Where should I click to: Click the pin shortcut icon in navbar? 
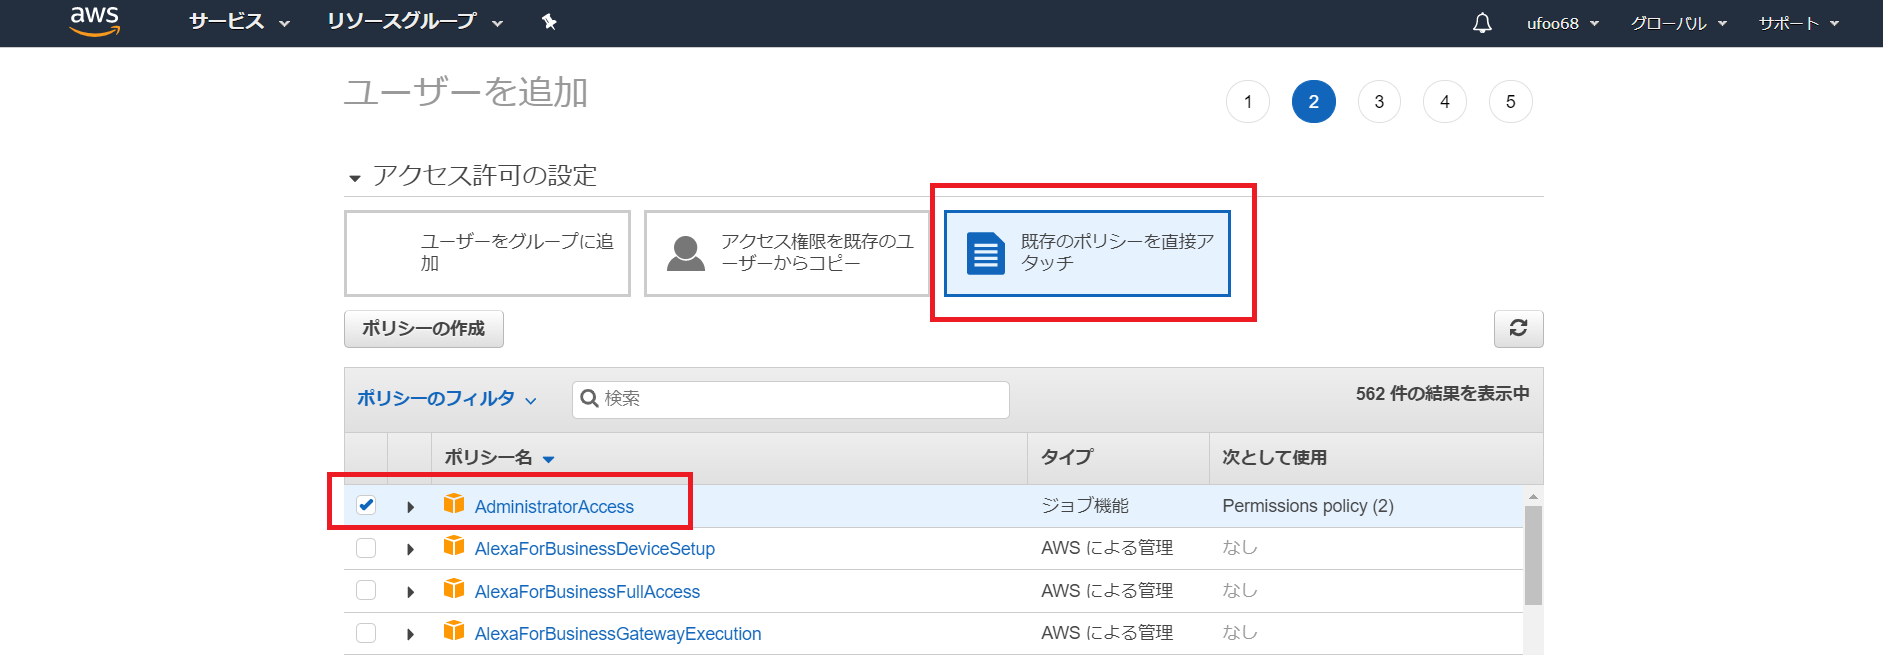(549, 22)
